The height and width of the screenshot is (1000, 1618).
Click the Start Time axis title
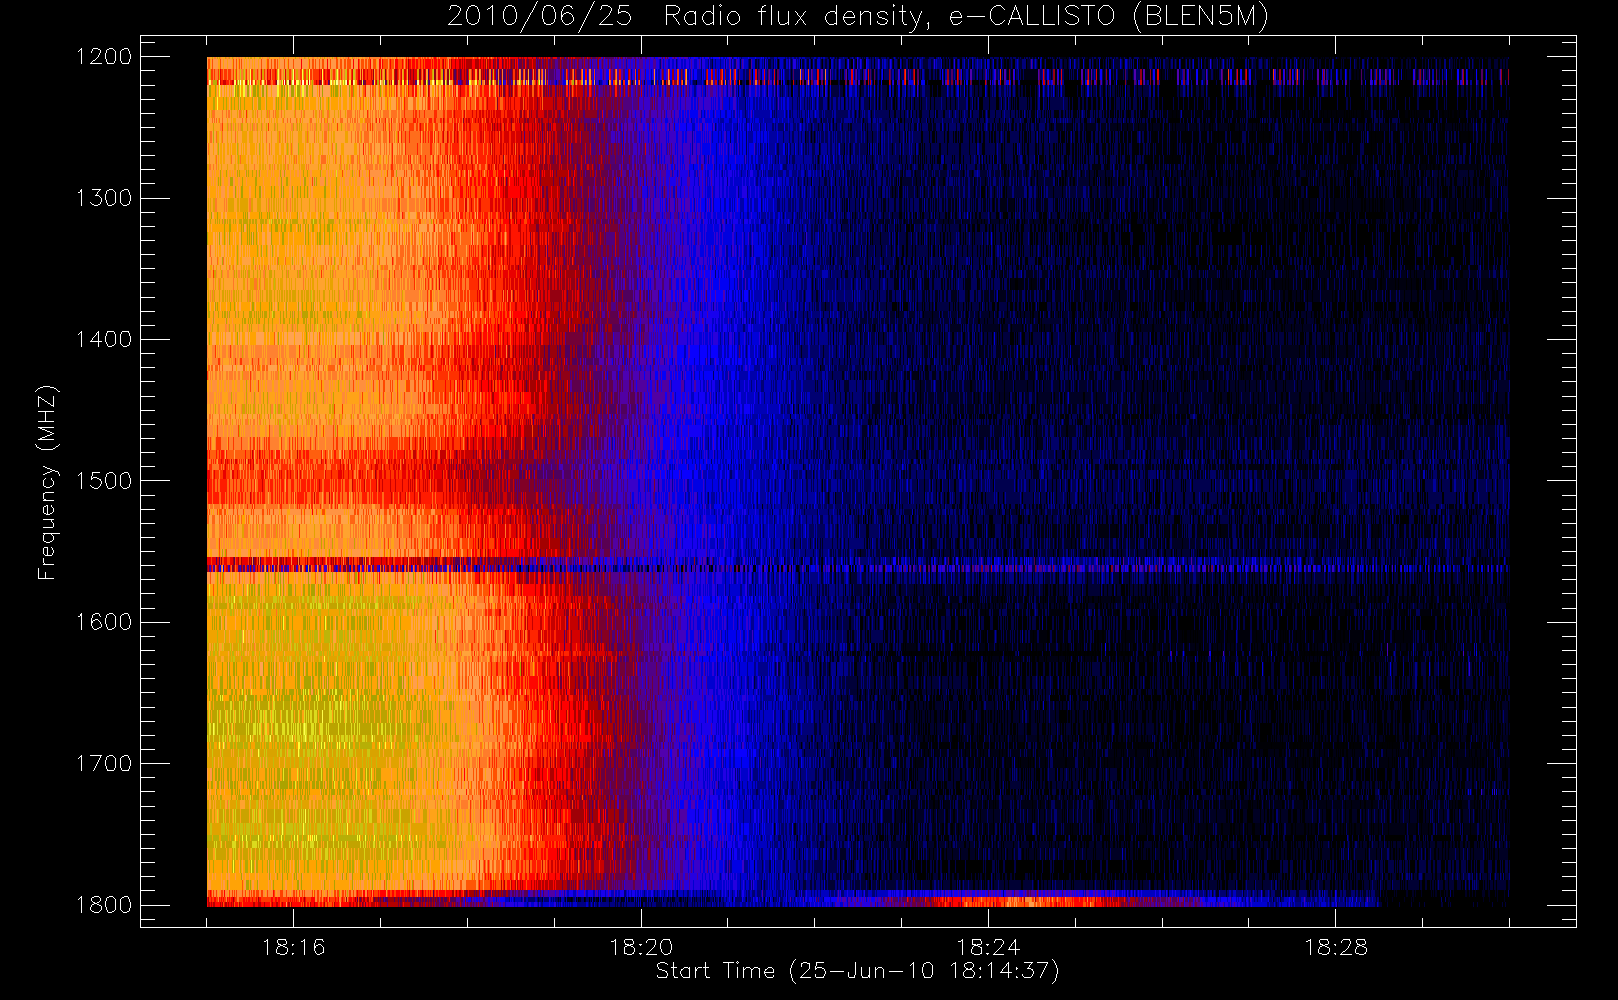pos(857,971)
